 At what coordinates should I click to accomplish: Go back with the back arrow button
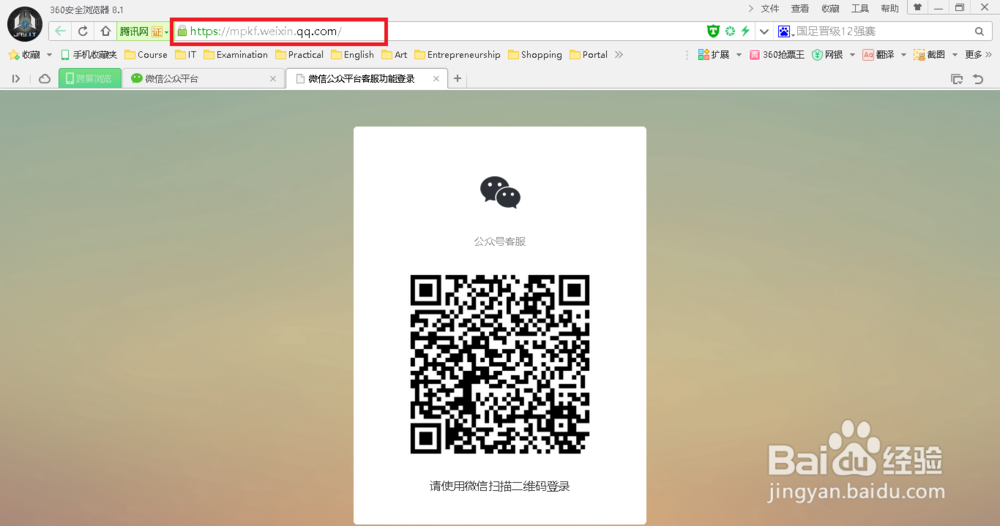click(x=60, y=31)
